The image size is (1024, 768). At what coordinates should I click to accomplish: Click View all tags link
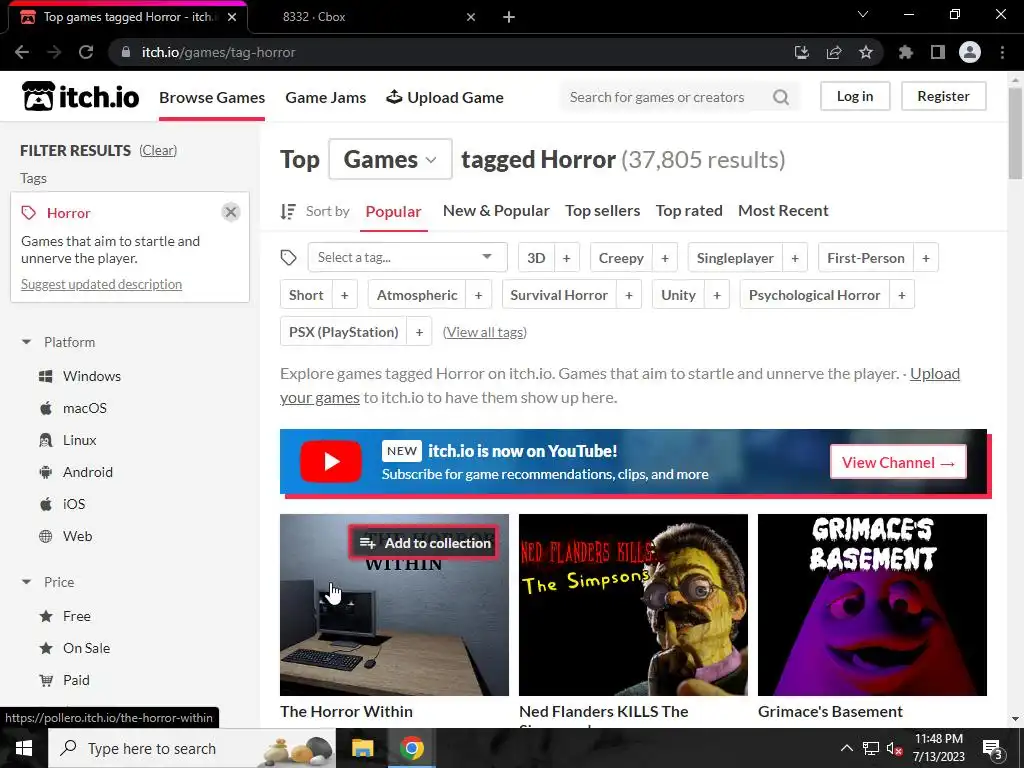(x=485, y=332)
